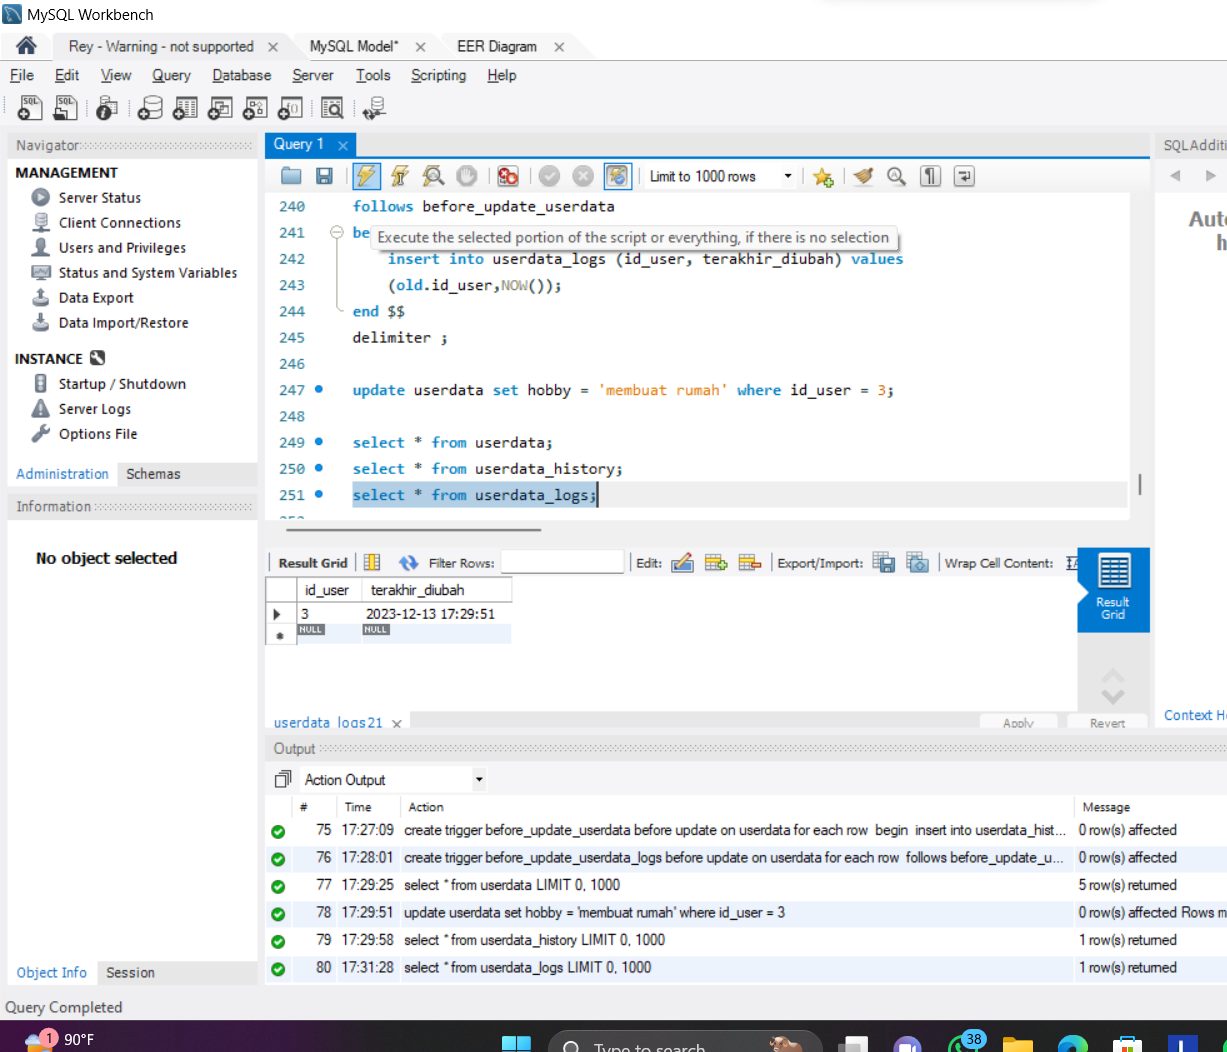Commit transaction checkmark icon
1227x1052 pixels.
click(549, 176)
